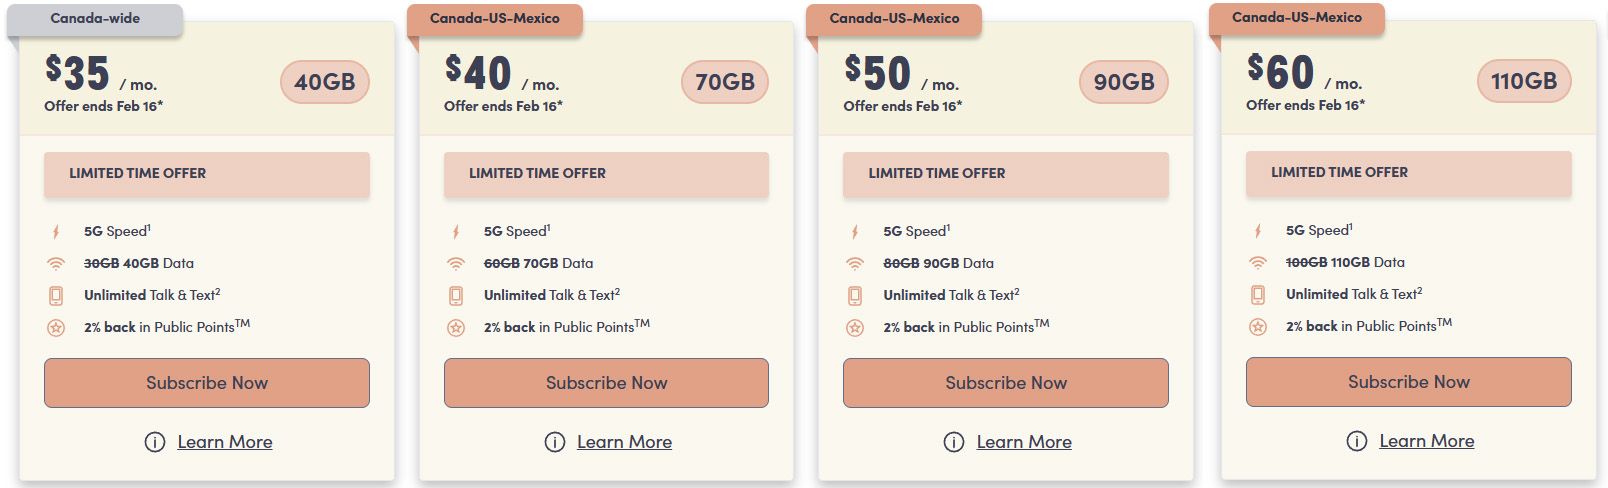Click the info icon on the $60 plan
Screen dimensions: 1608x488
pyautogui.click(x=1357, y=441)
